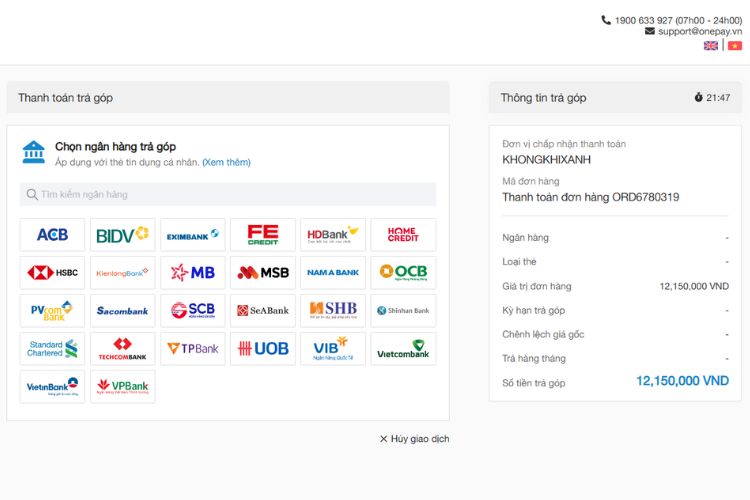The image size is (750, 500).
Task: Switch language to English flag
Action: point(711,46)
